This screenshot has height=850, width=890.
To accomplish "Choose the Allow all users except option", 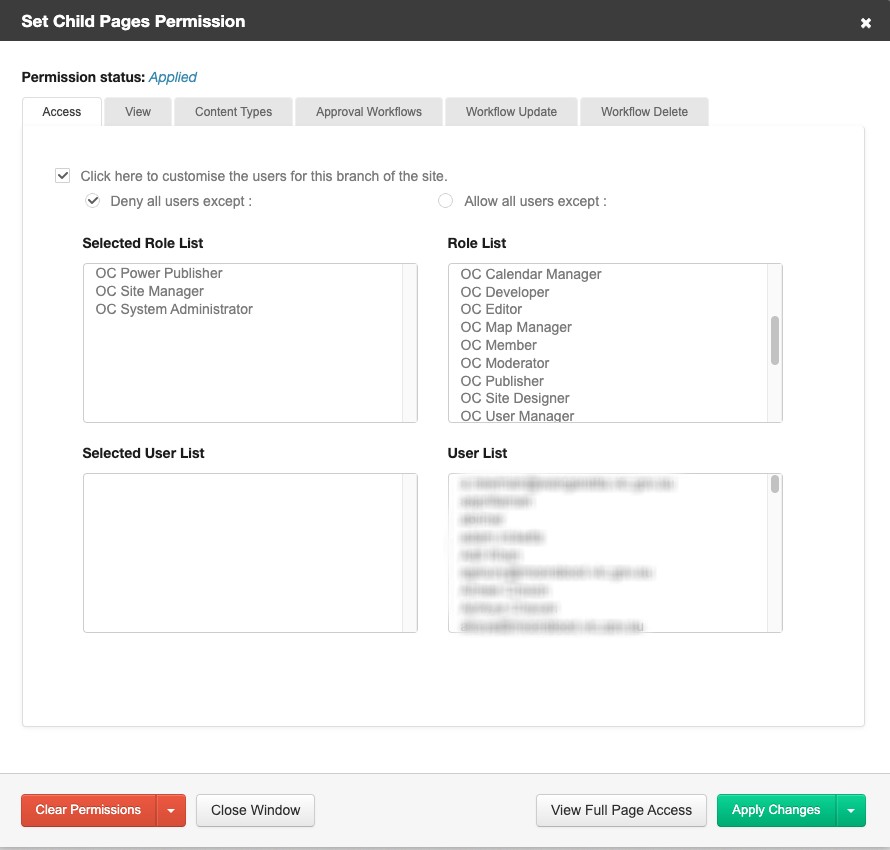I will (445, 200).
